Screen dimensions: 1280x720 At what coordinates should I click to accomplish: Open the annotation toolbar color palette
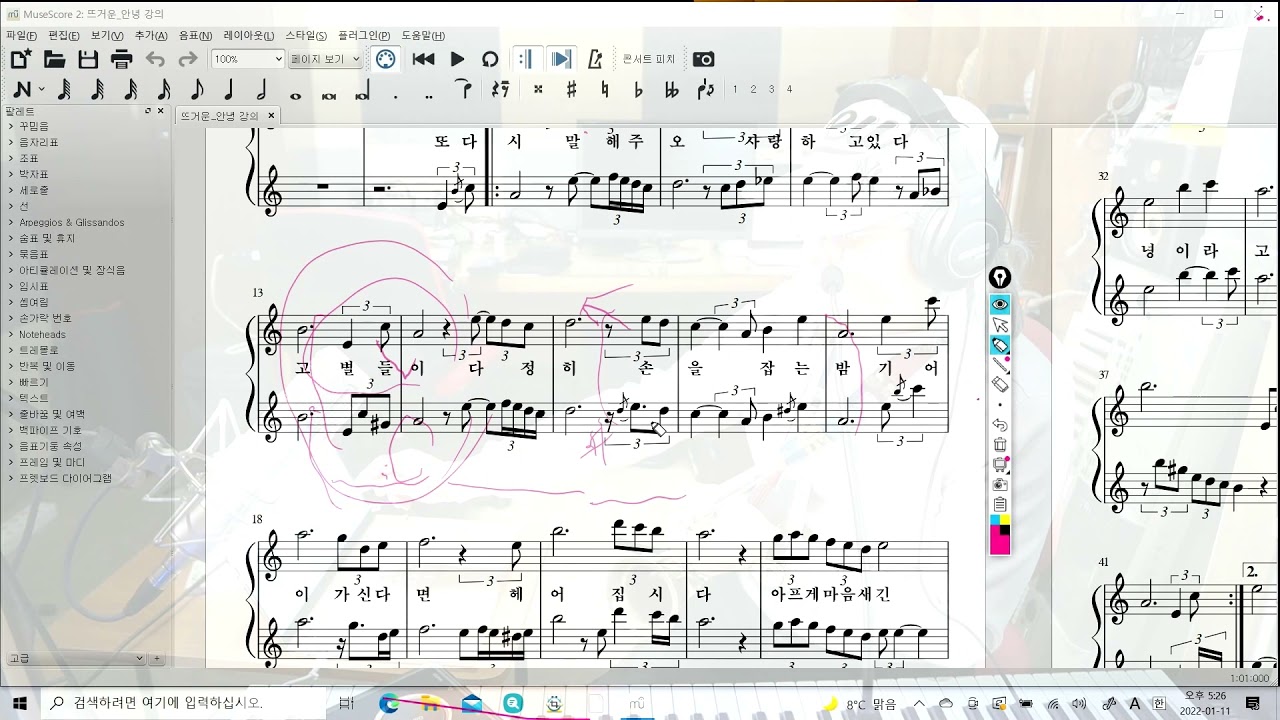1000,534
